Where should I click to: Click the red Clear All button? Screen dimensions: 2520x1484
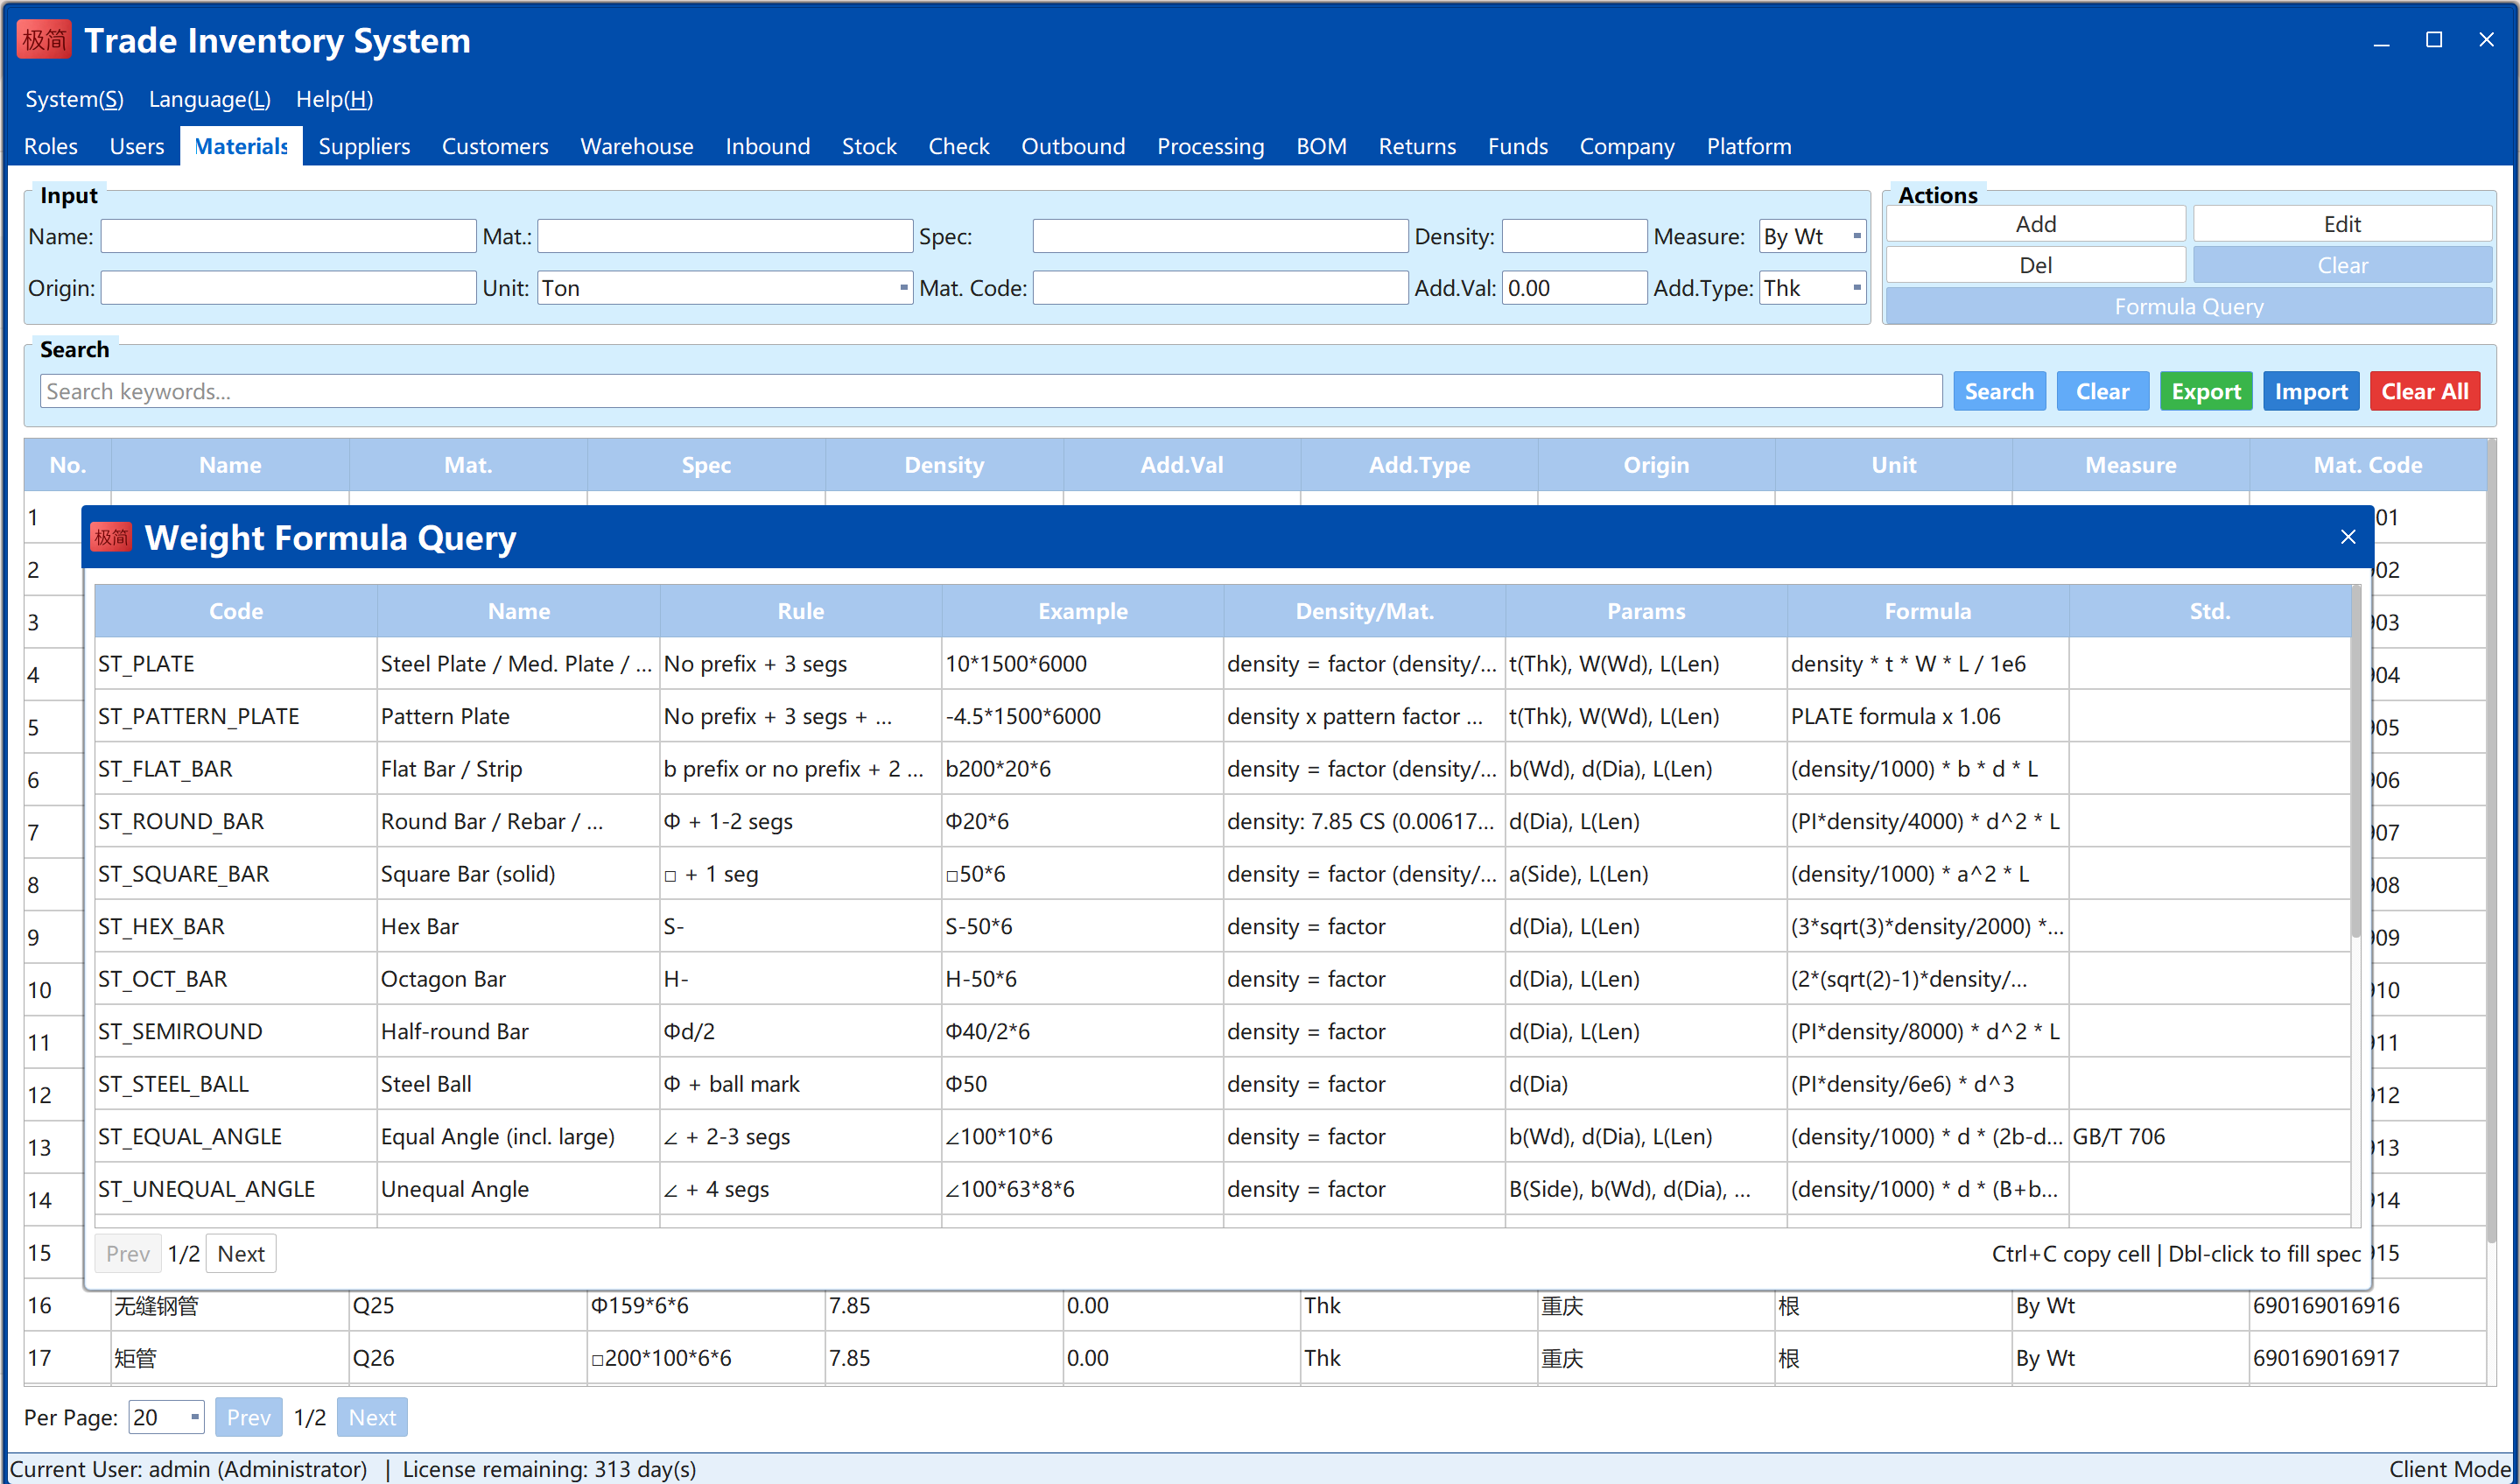pos(2424,391)
